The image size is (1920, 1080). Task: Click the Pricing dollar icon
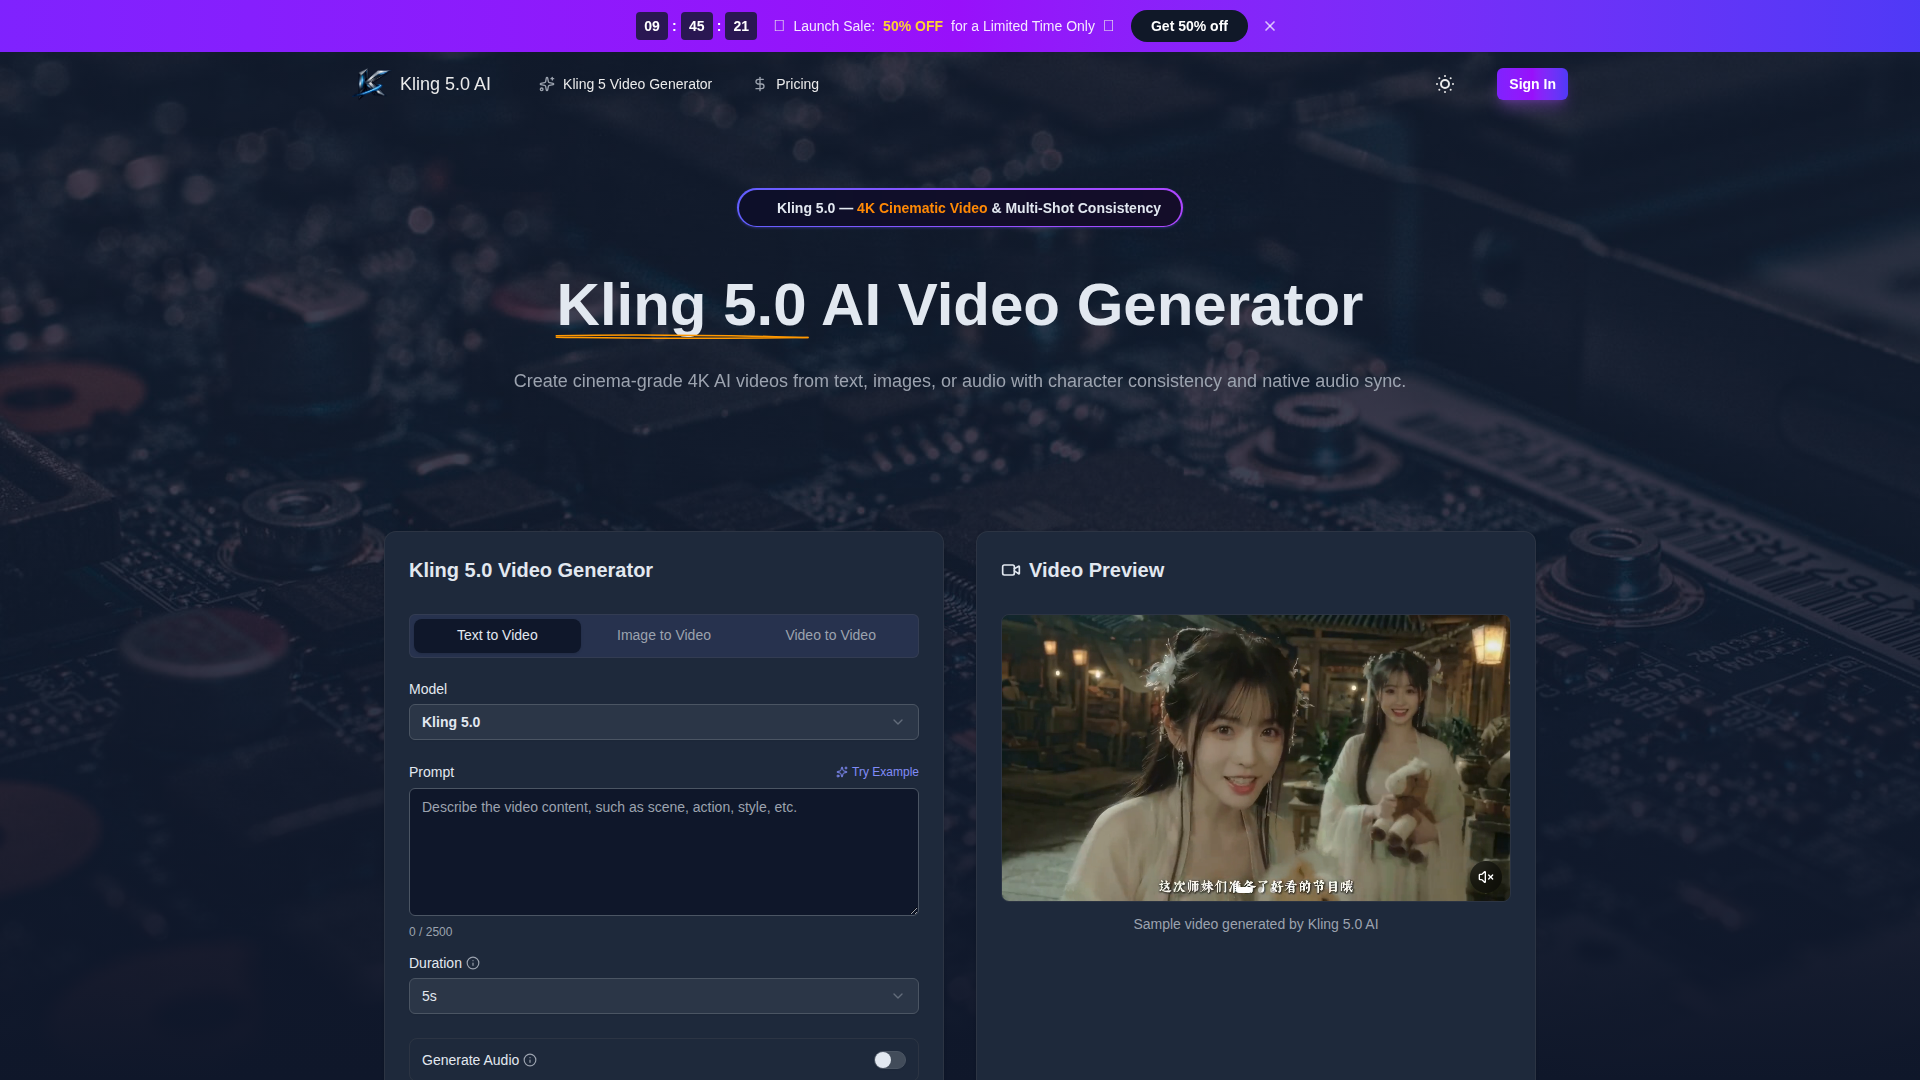click(x=760, y=84)
